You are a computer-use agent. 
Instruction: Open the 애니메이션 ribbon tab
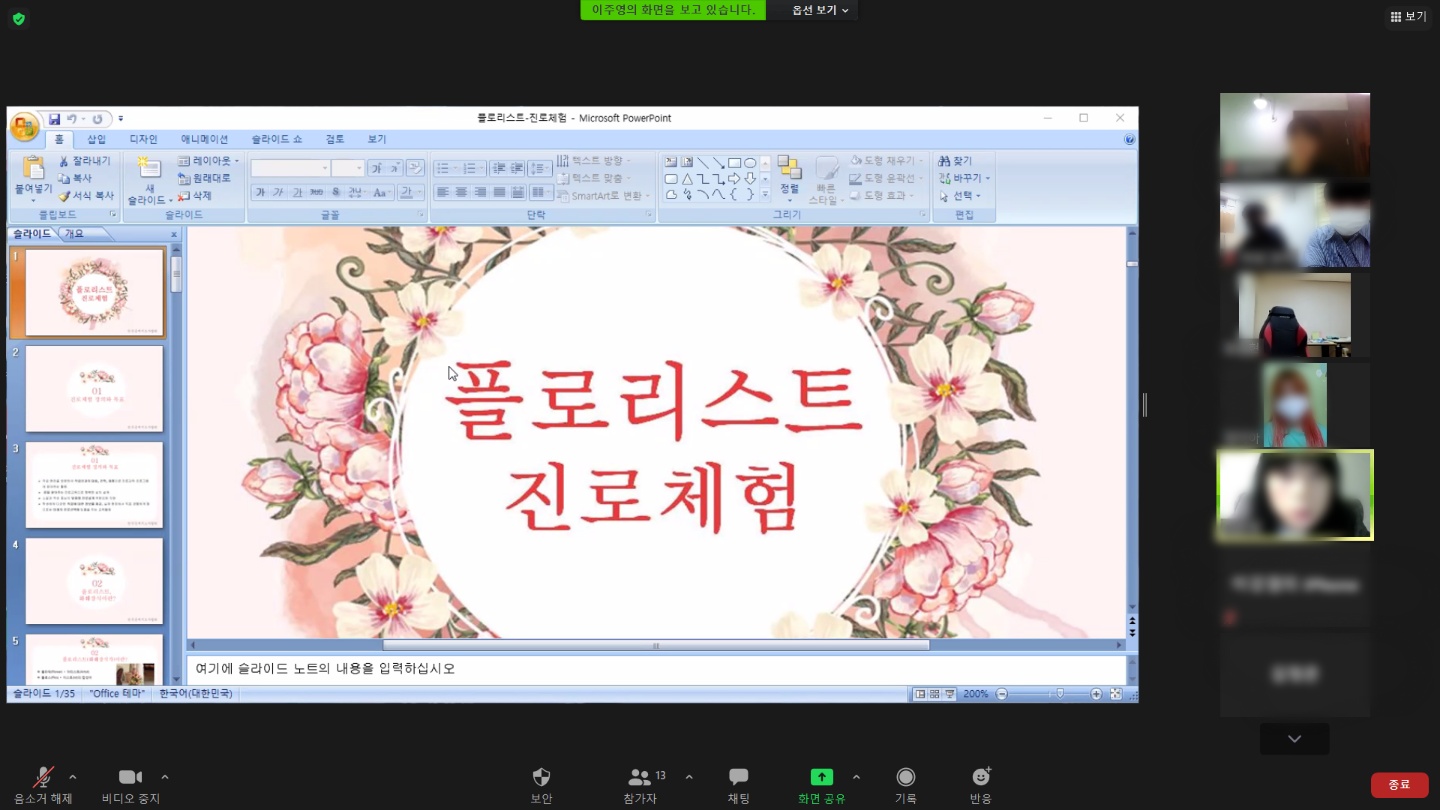[204, 139]
